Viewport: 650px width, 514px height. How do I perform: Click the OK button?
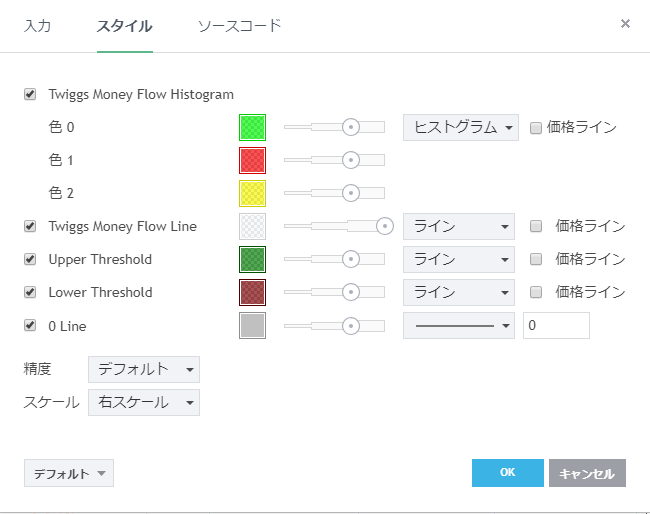pyautogui.click(x=507, y=473)
